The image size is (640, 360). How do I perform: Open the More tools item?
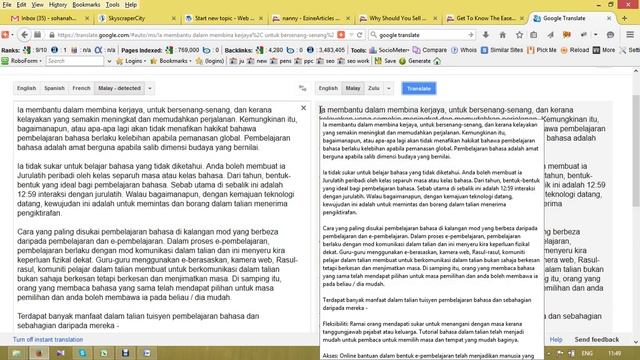pyautogui.click(x=604, y=50)
